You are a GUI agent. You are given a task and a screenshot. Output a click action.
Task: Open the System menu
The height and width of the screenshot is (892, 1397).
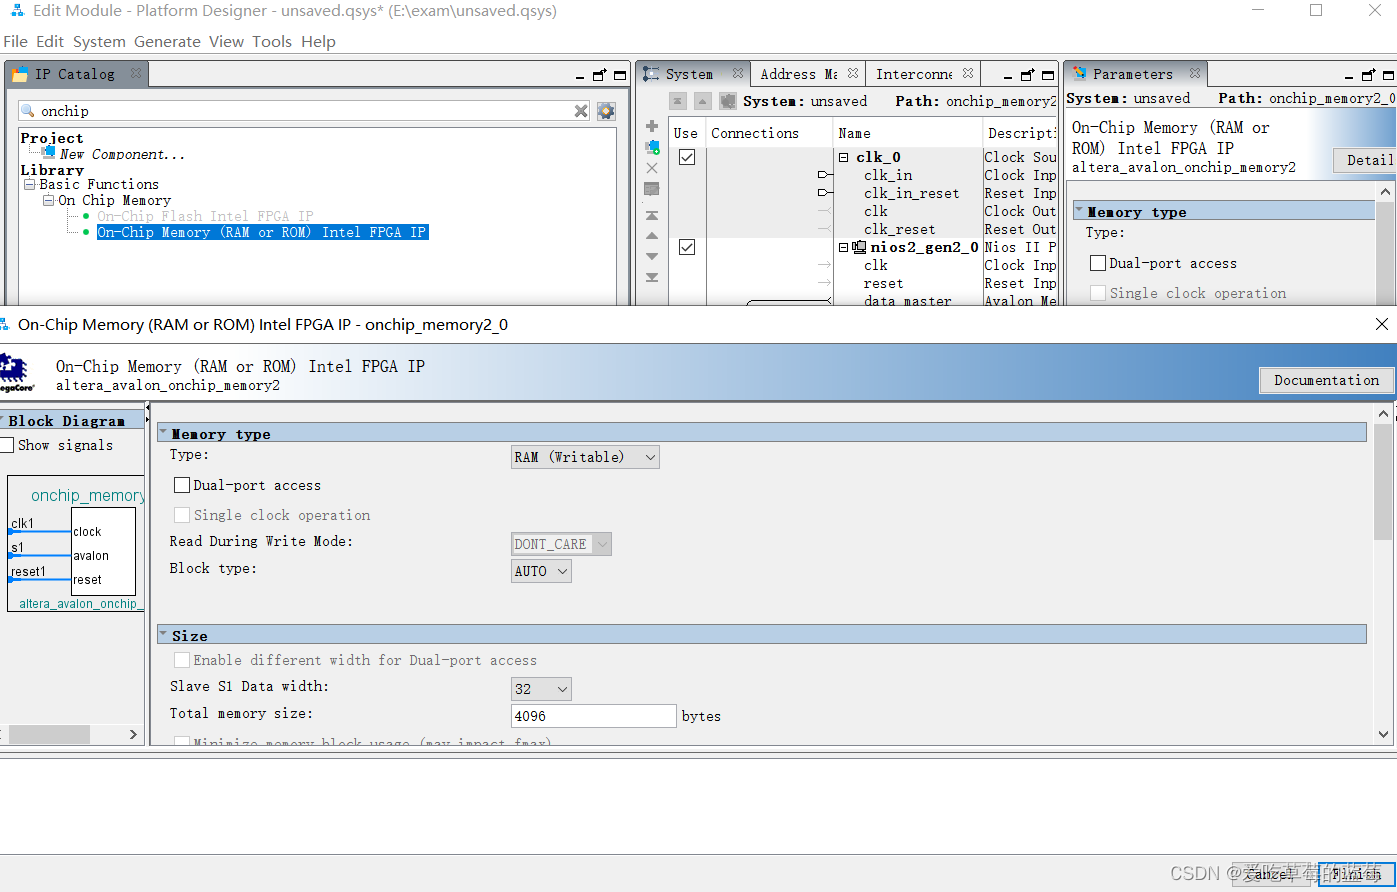99,41
